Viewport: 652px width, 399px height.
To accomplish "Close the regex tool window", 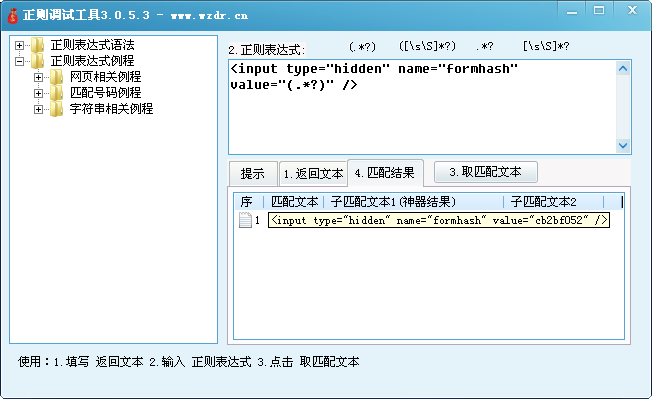I will pos(632,10).
